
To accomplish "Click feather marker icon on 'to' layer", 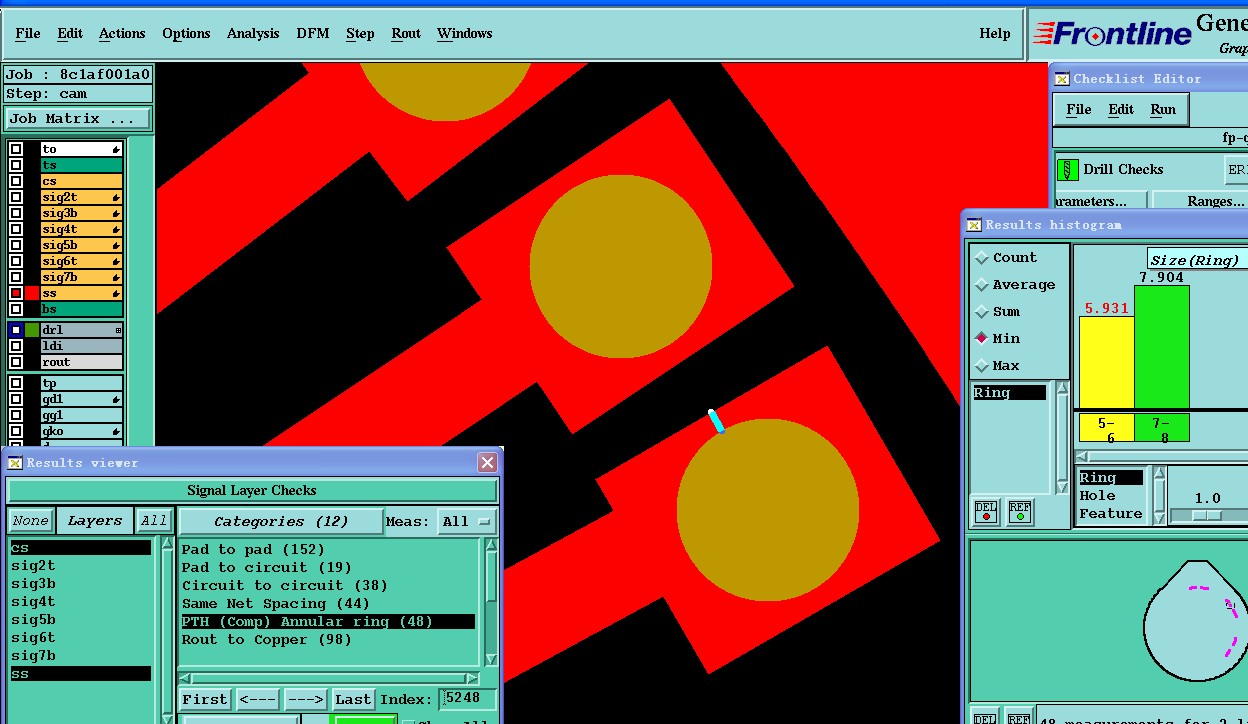I will point(116,149).
